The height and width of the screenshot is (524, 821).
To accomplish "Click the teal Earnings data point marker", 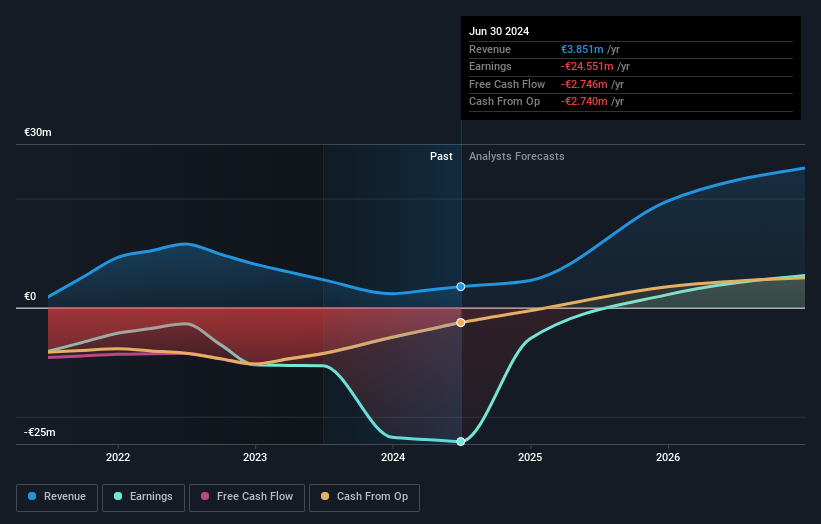I will tap(461, 441).
